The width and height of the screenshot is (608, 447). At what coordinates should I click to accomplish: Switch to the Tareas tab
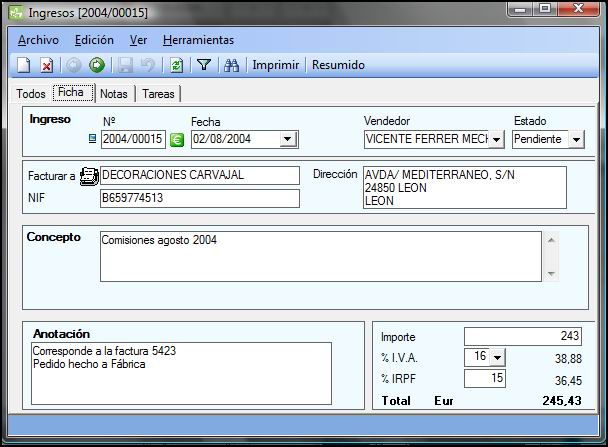158,94
